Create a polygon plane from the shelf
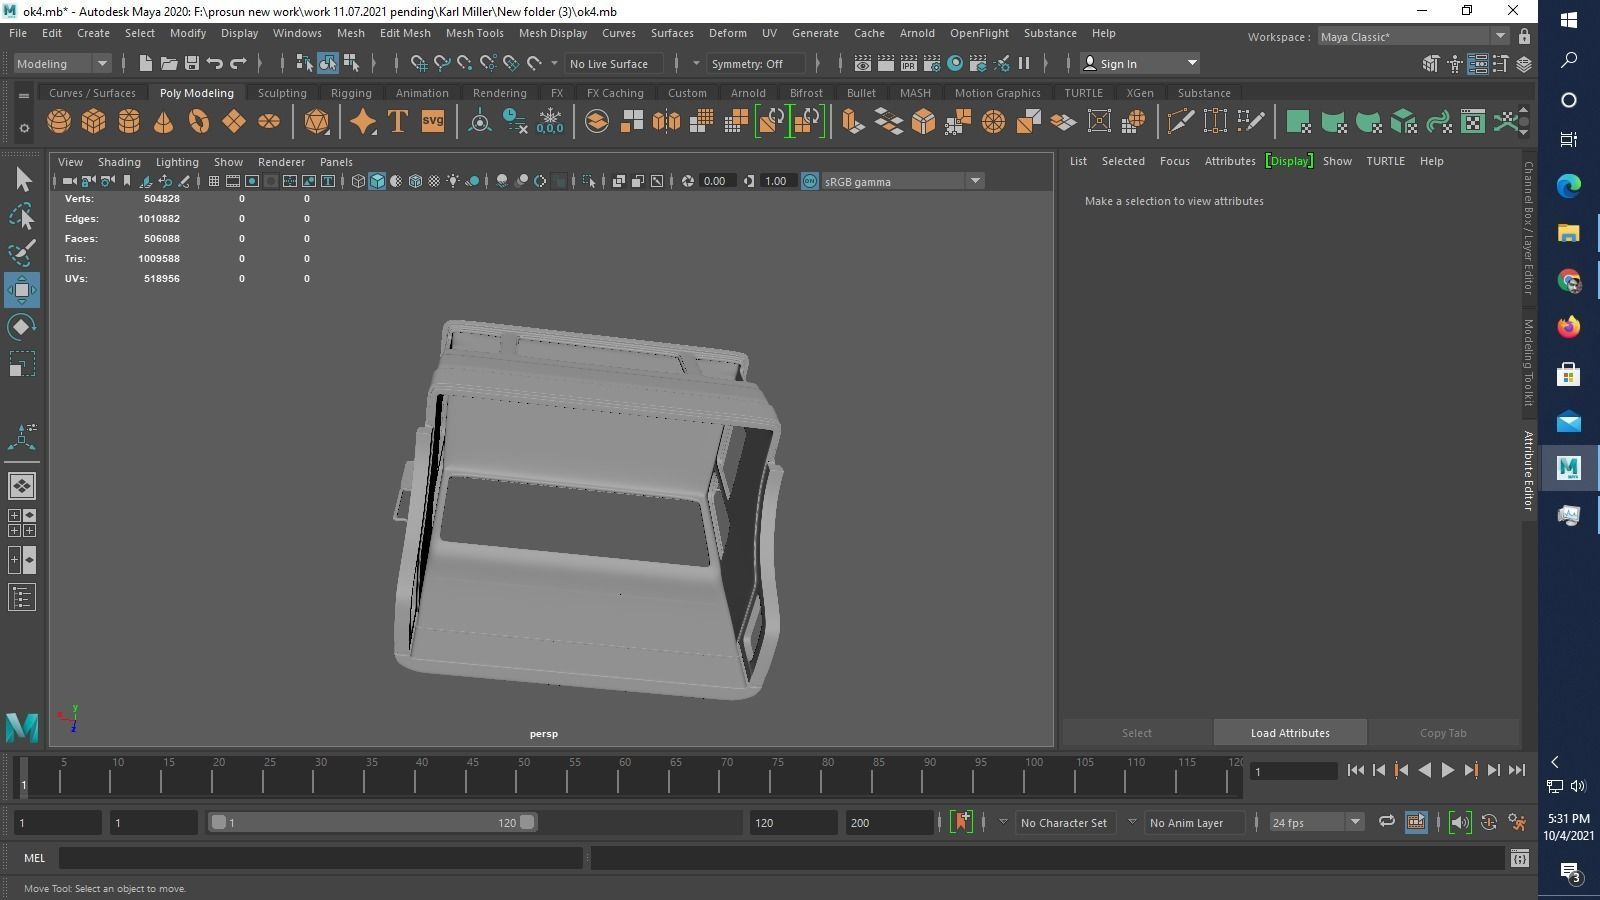This screenshot has width=1600, height=900. pos(234,122)
